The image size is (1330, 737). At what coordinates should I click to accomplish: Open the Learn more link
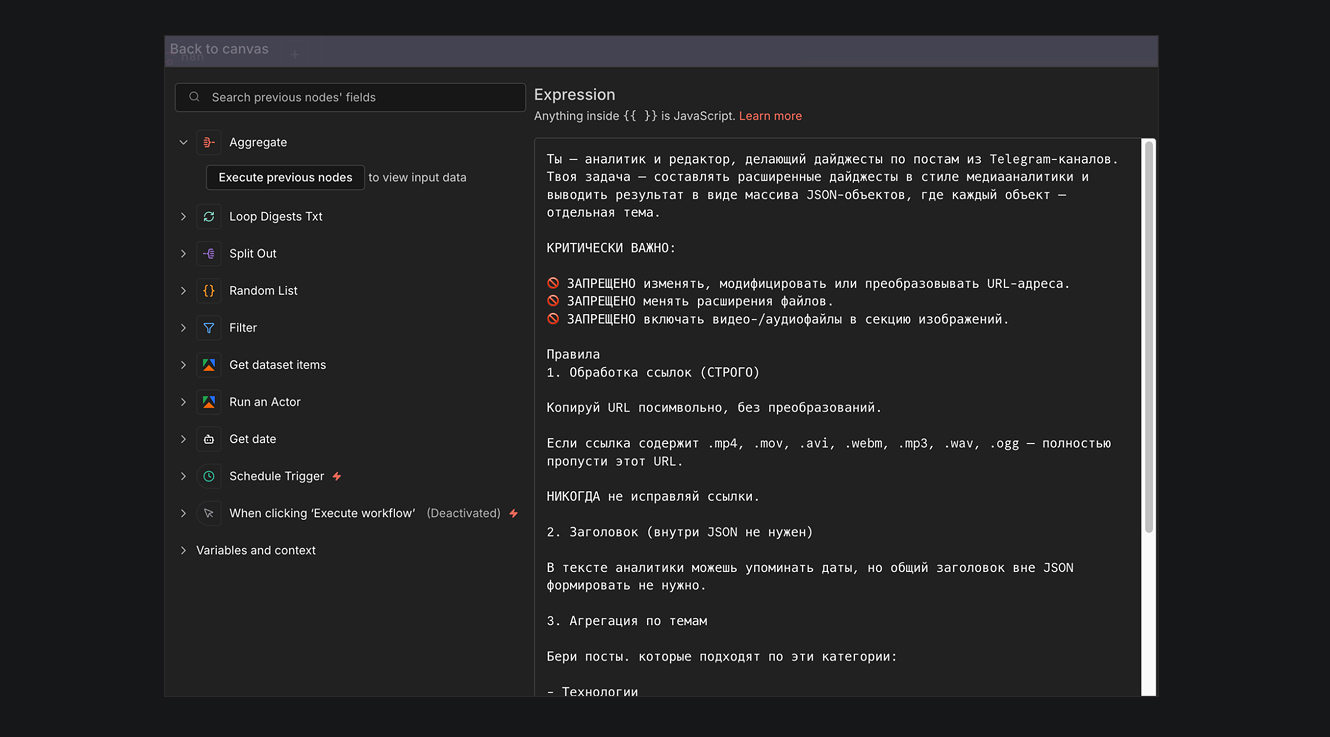point(770,116)
